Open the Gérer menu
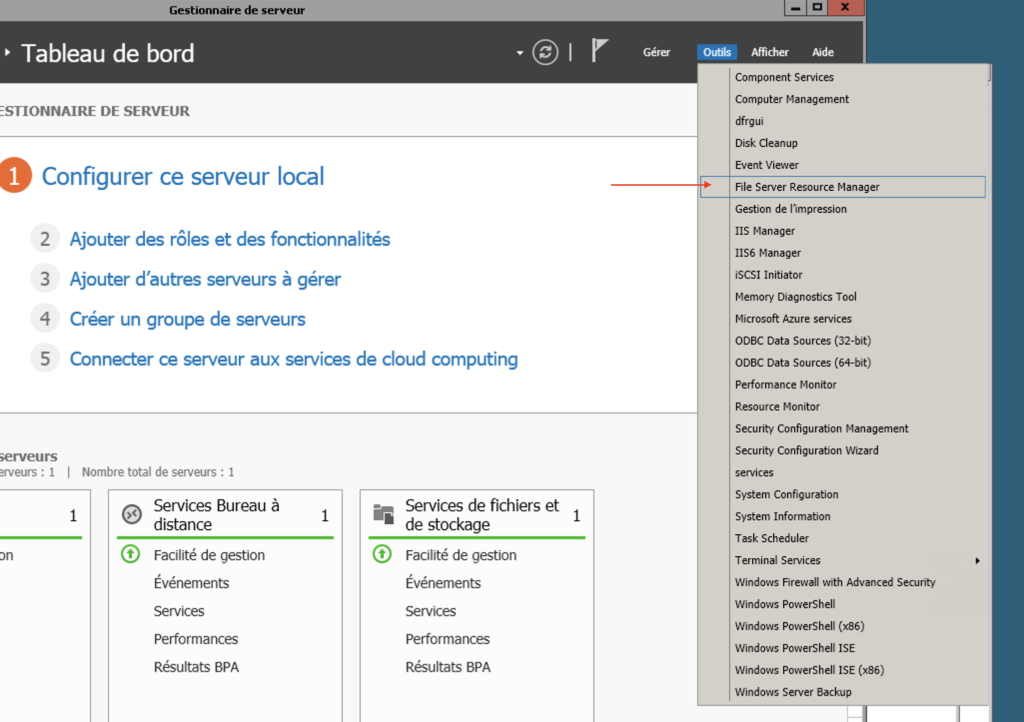 pyautogui.click(x=656, y=52)
